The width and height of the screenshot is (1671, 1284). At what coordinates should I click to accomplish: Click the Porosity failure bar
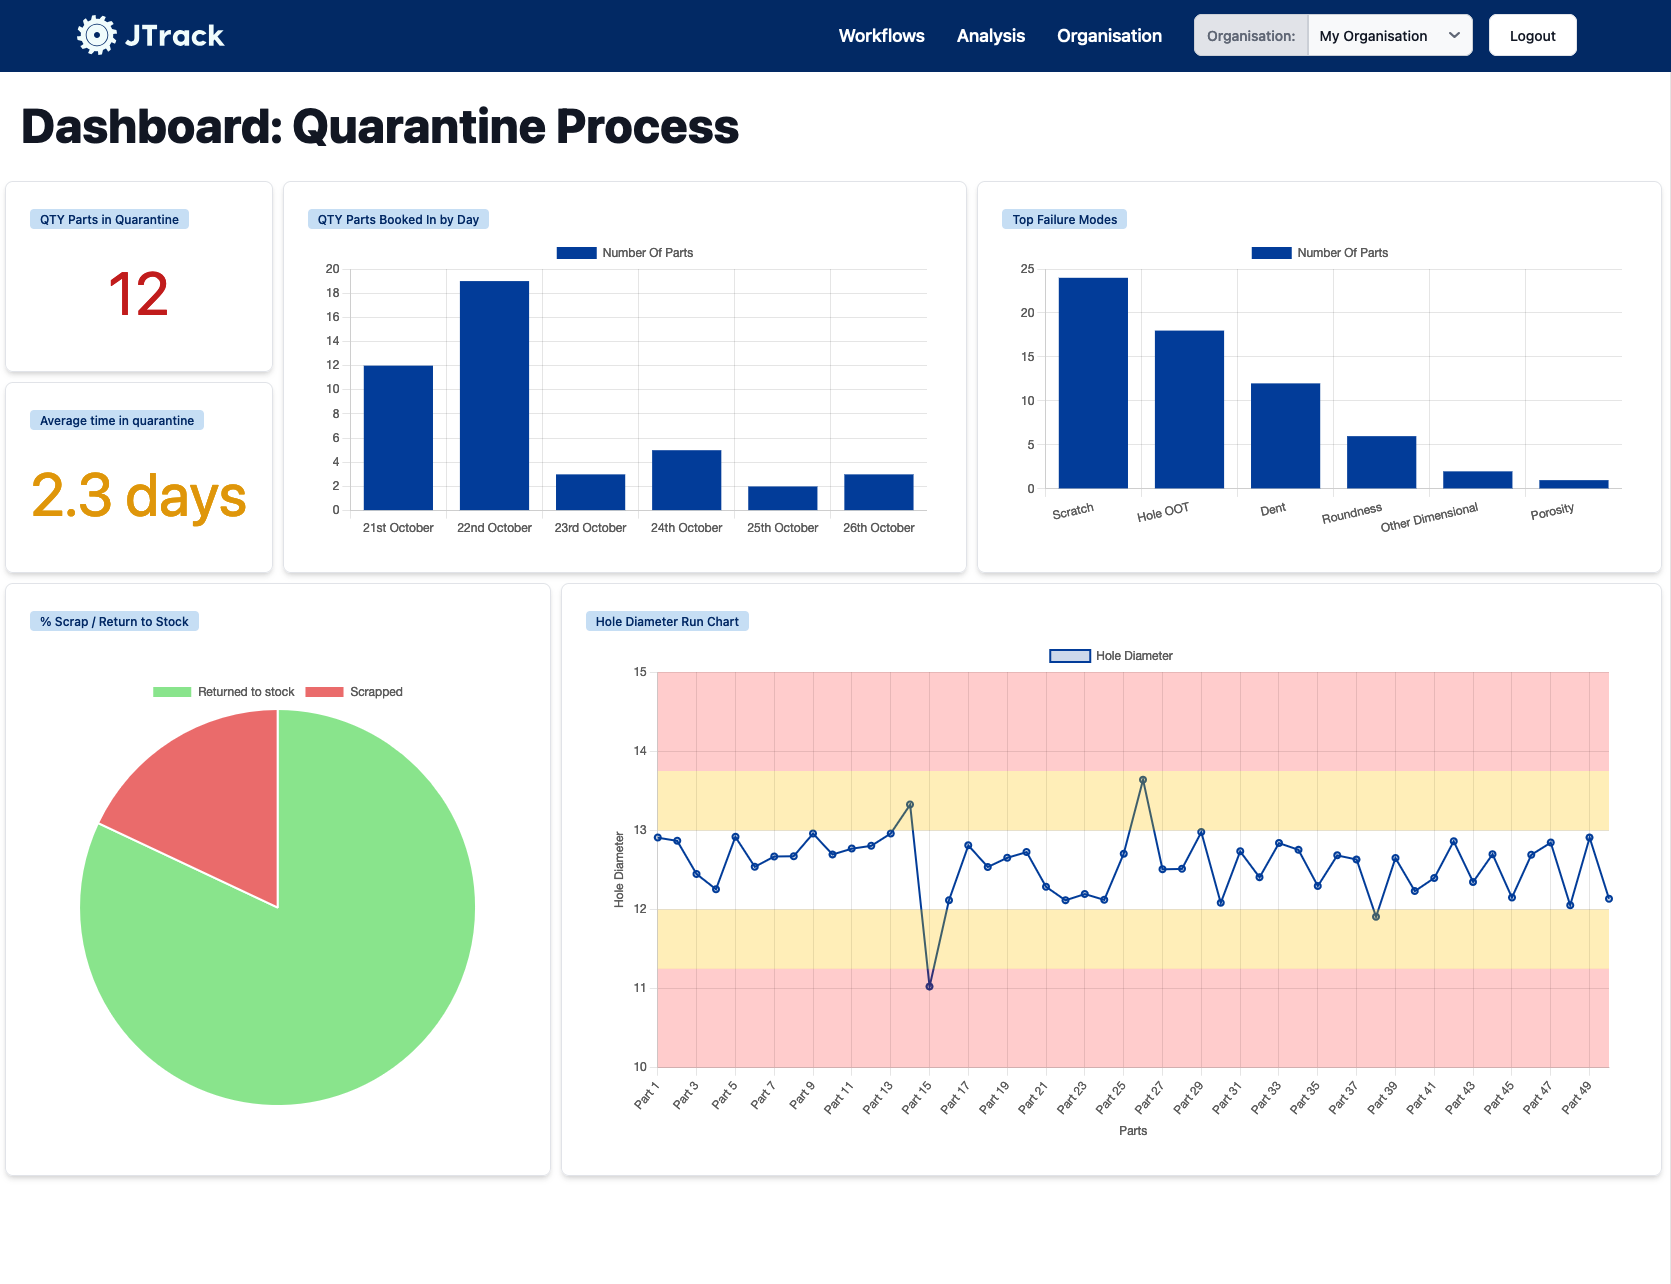pos(1573,484)
